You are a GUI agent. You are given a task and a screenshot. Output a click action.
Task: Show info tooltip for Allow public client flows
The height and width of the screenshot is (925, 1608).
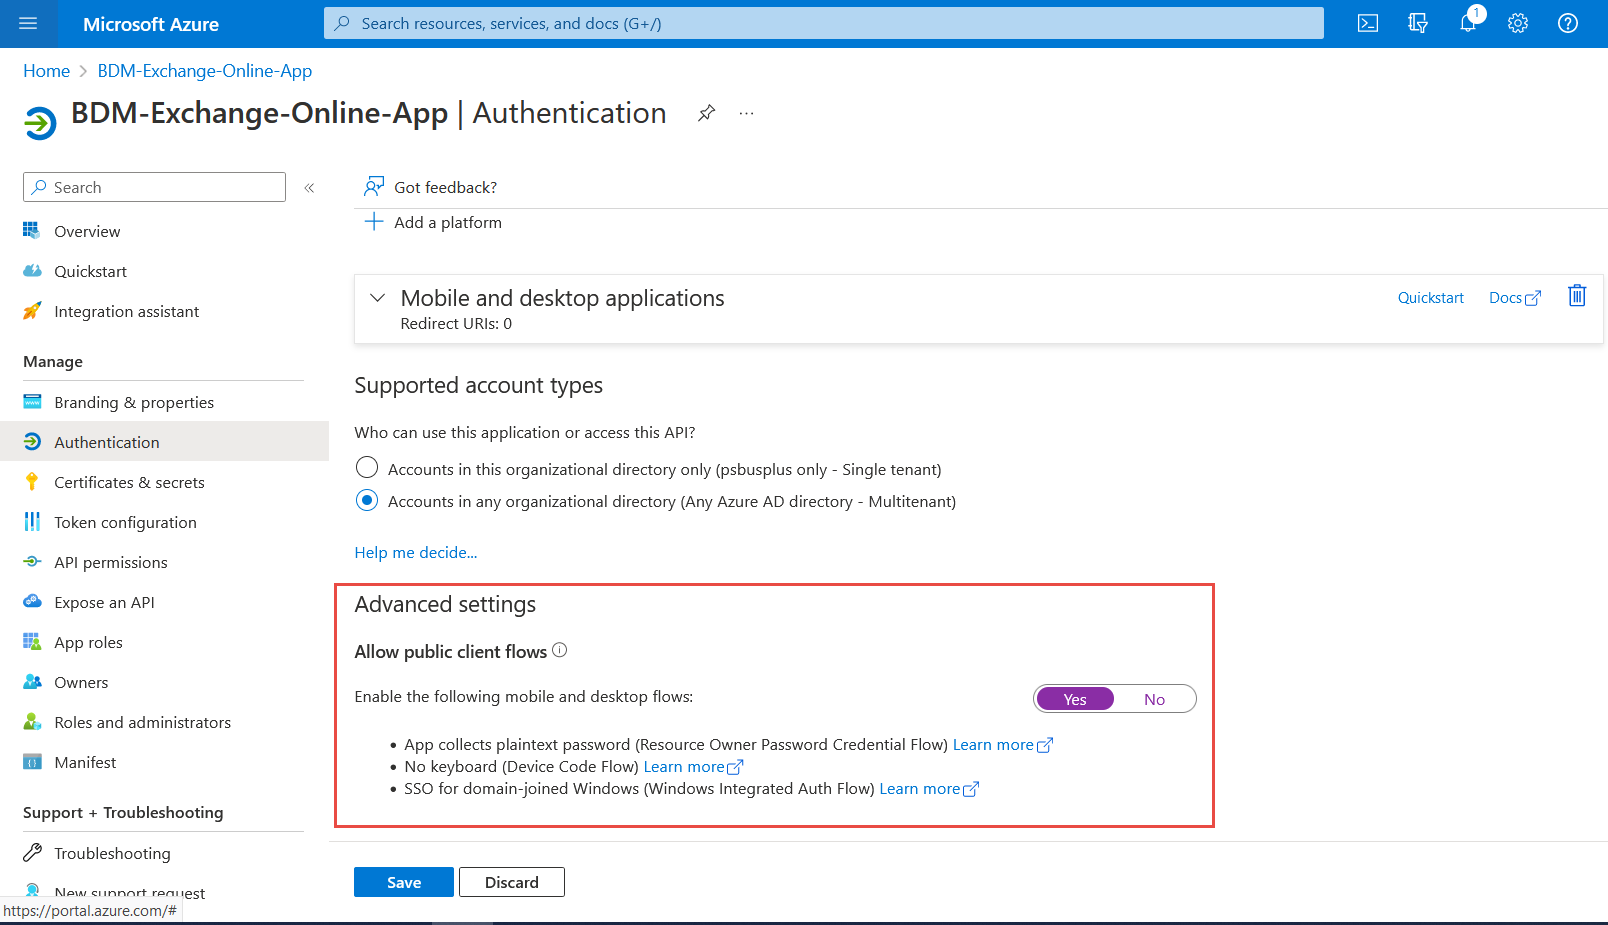pyautogui.click(x=560, y=650)
